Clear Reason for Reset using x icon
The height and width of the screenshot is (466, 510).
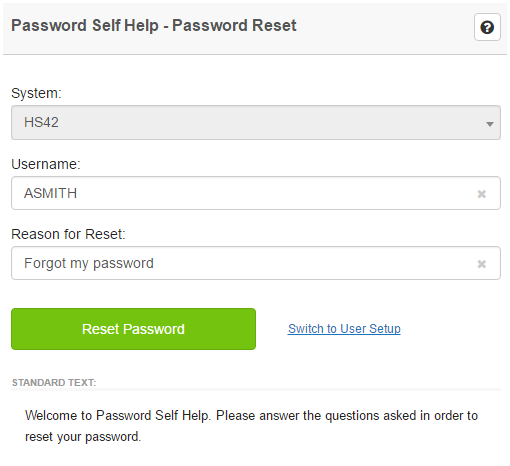[481, 264]
